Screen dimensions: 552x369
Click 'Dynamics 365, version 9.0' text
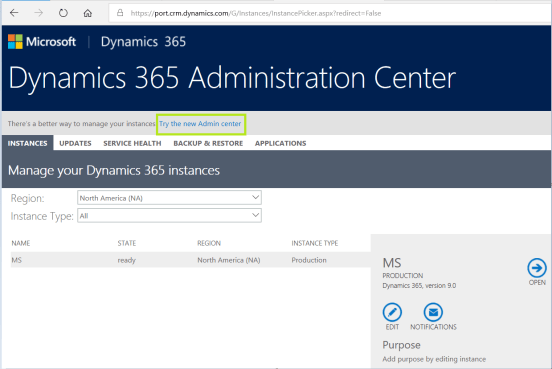(419, 285)
